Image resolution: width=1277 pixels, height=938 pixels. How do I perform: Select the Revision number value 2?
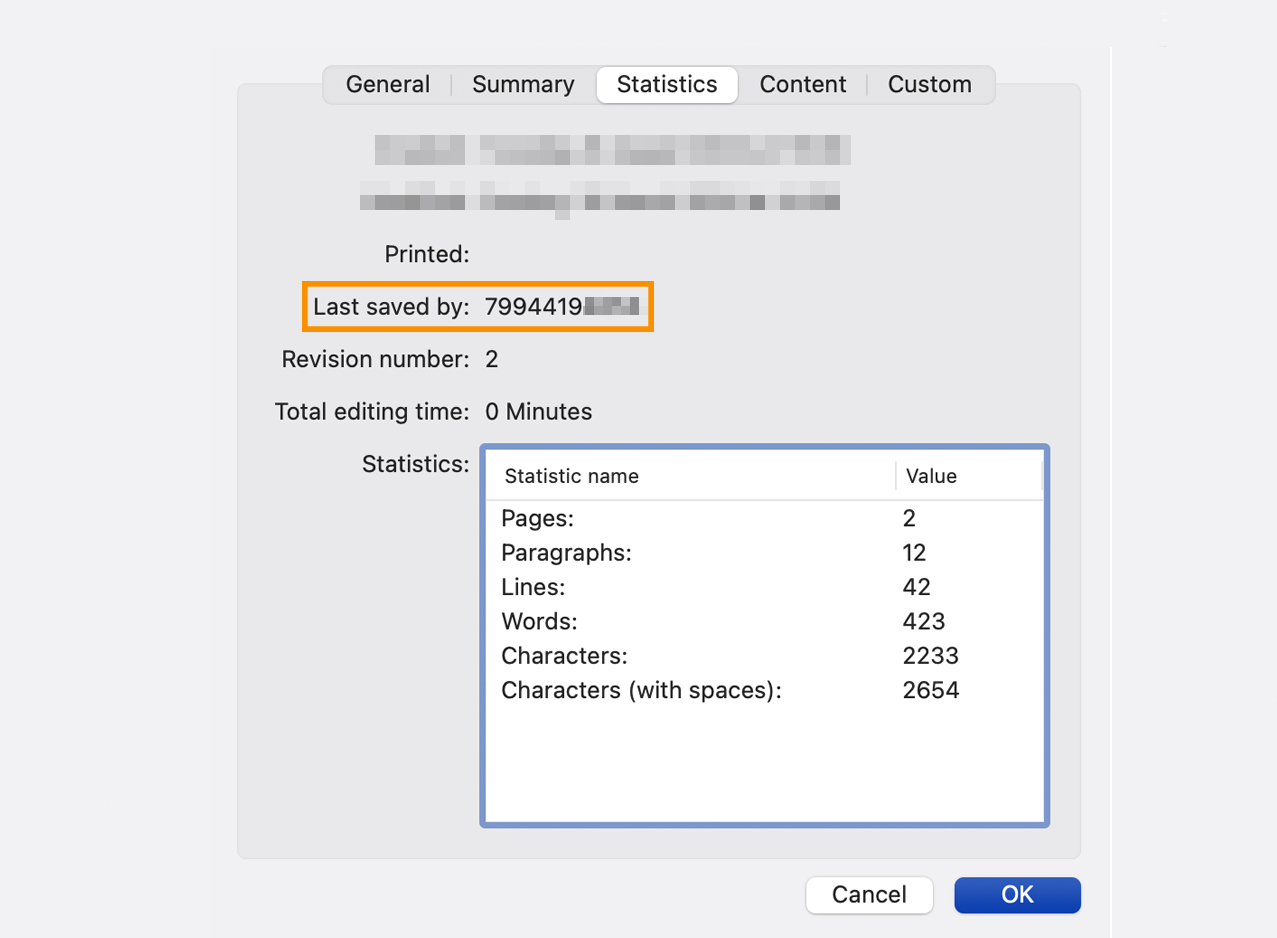tap(491, 359)
